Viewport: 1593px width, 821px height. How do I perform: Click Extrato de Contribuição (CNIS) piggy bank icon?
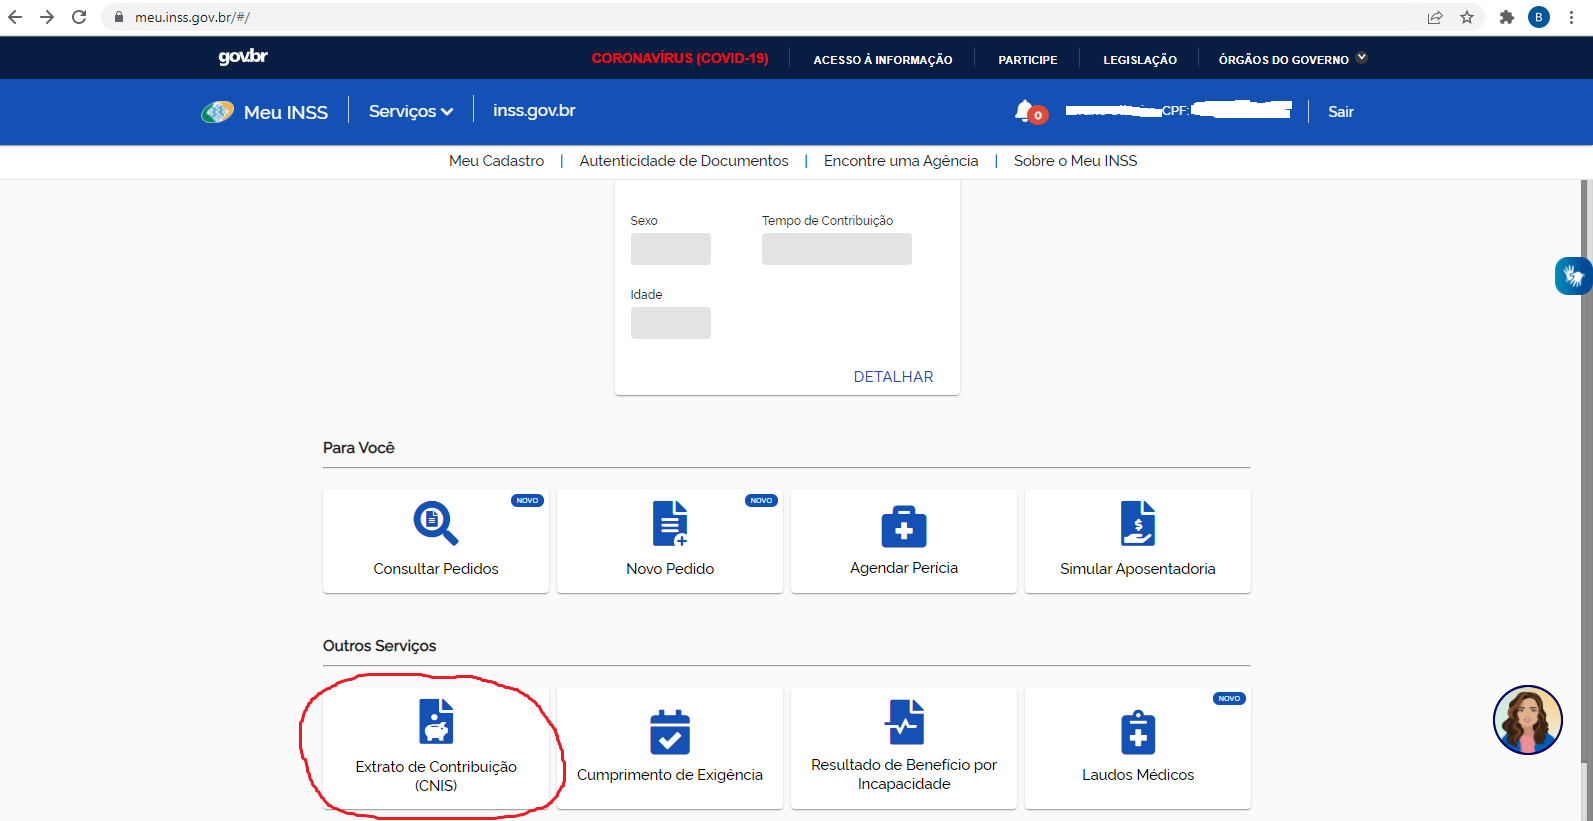[436, 721]
